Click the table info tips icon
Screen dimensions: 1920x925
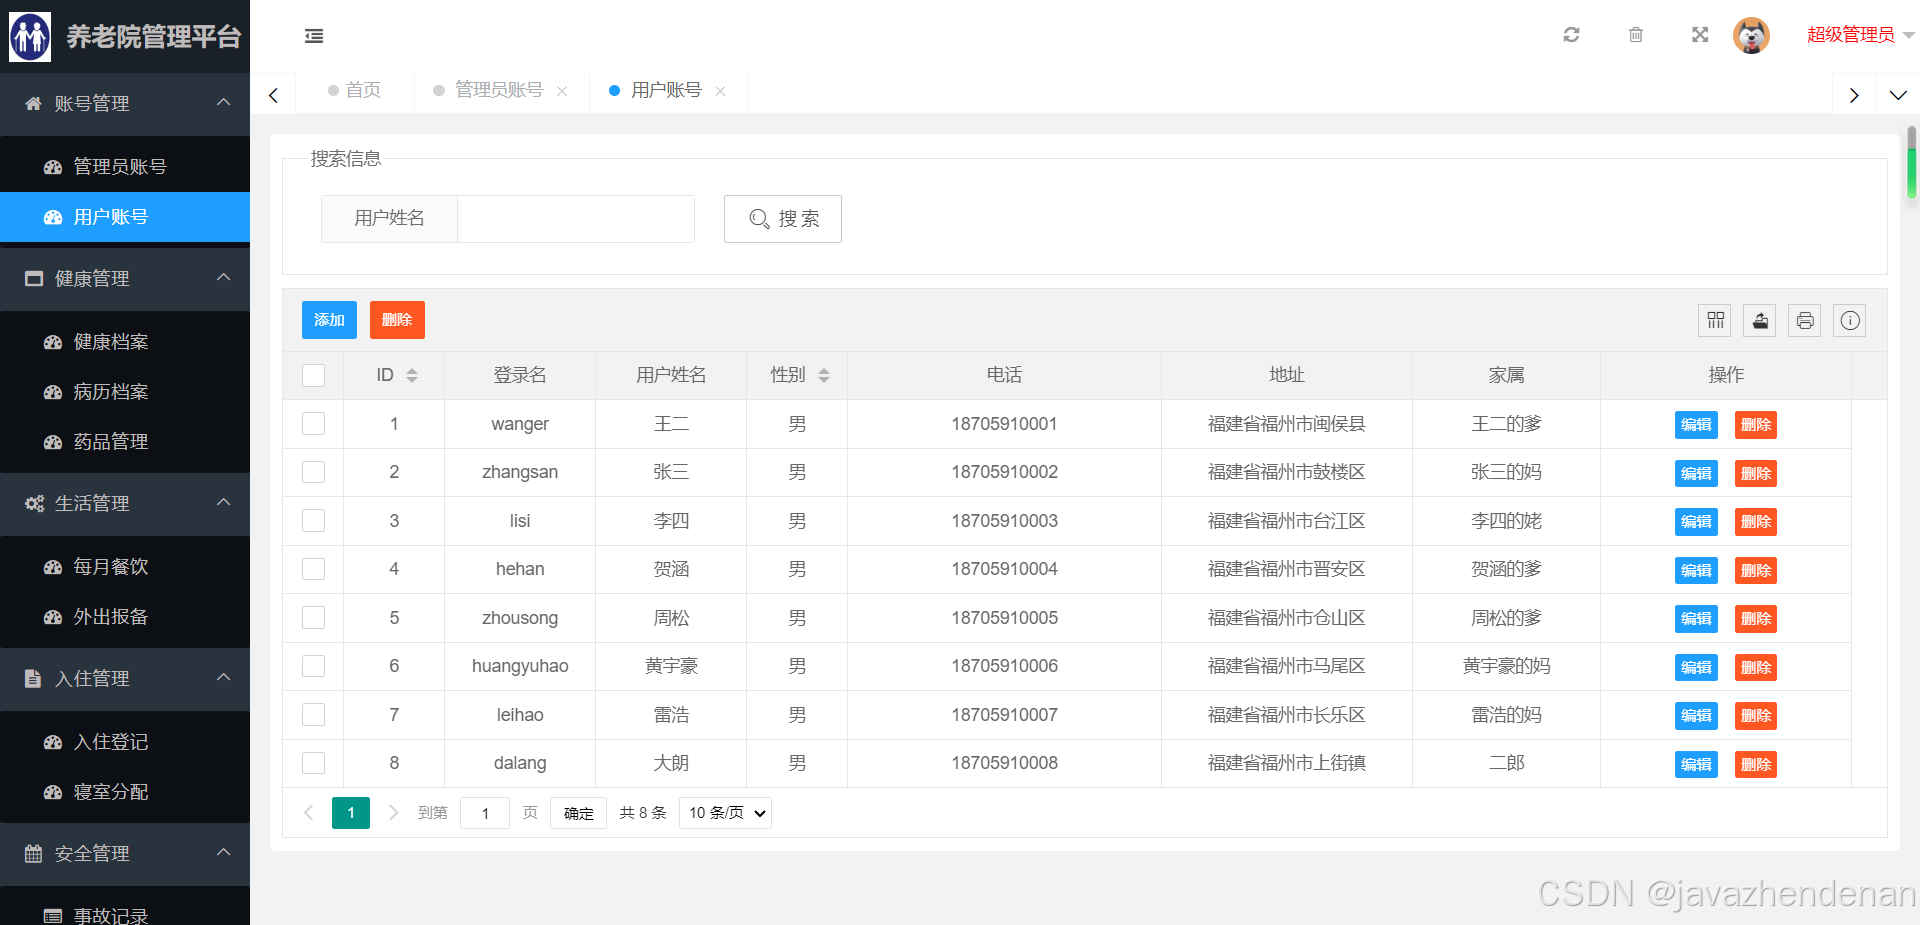coord(1850,321)
